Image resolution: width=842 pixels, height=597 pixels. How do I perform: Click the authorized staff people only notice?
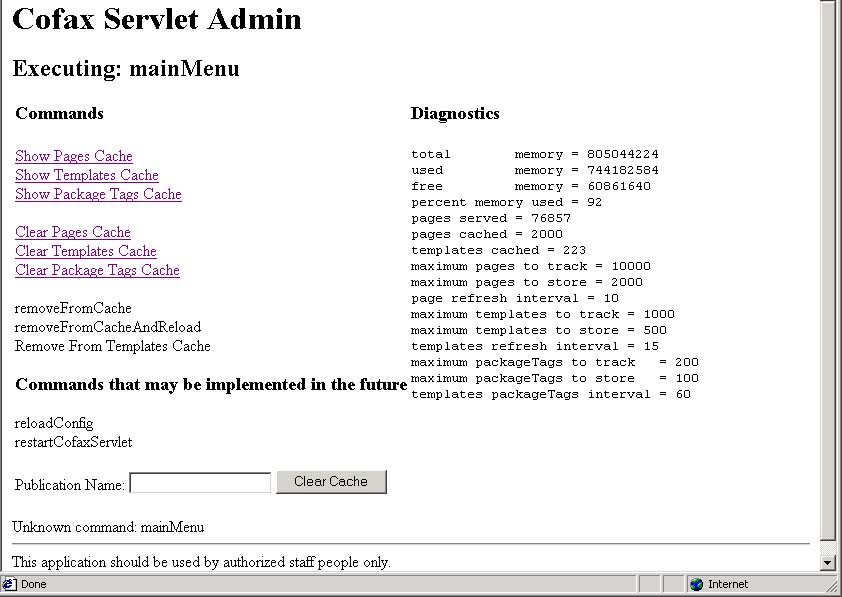click(201, 562)
